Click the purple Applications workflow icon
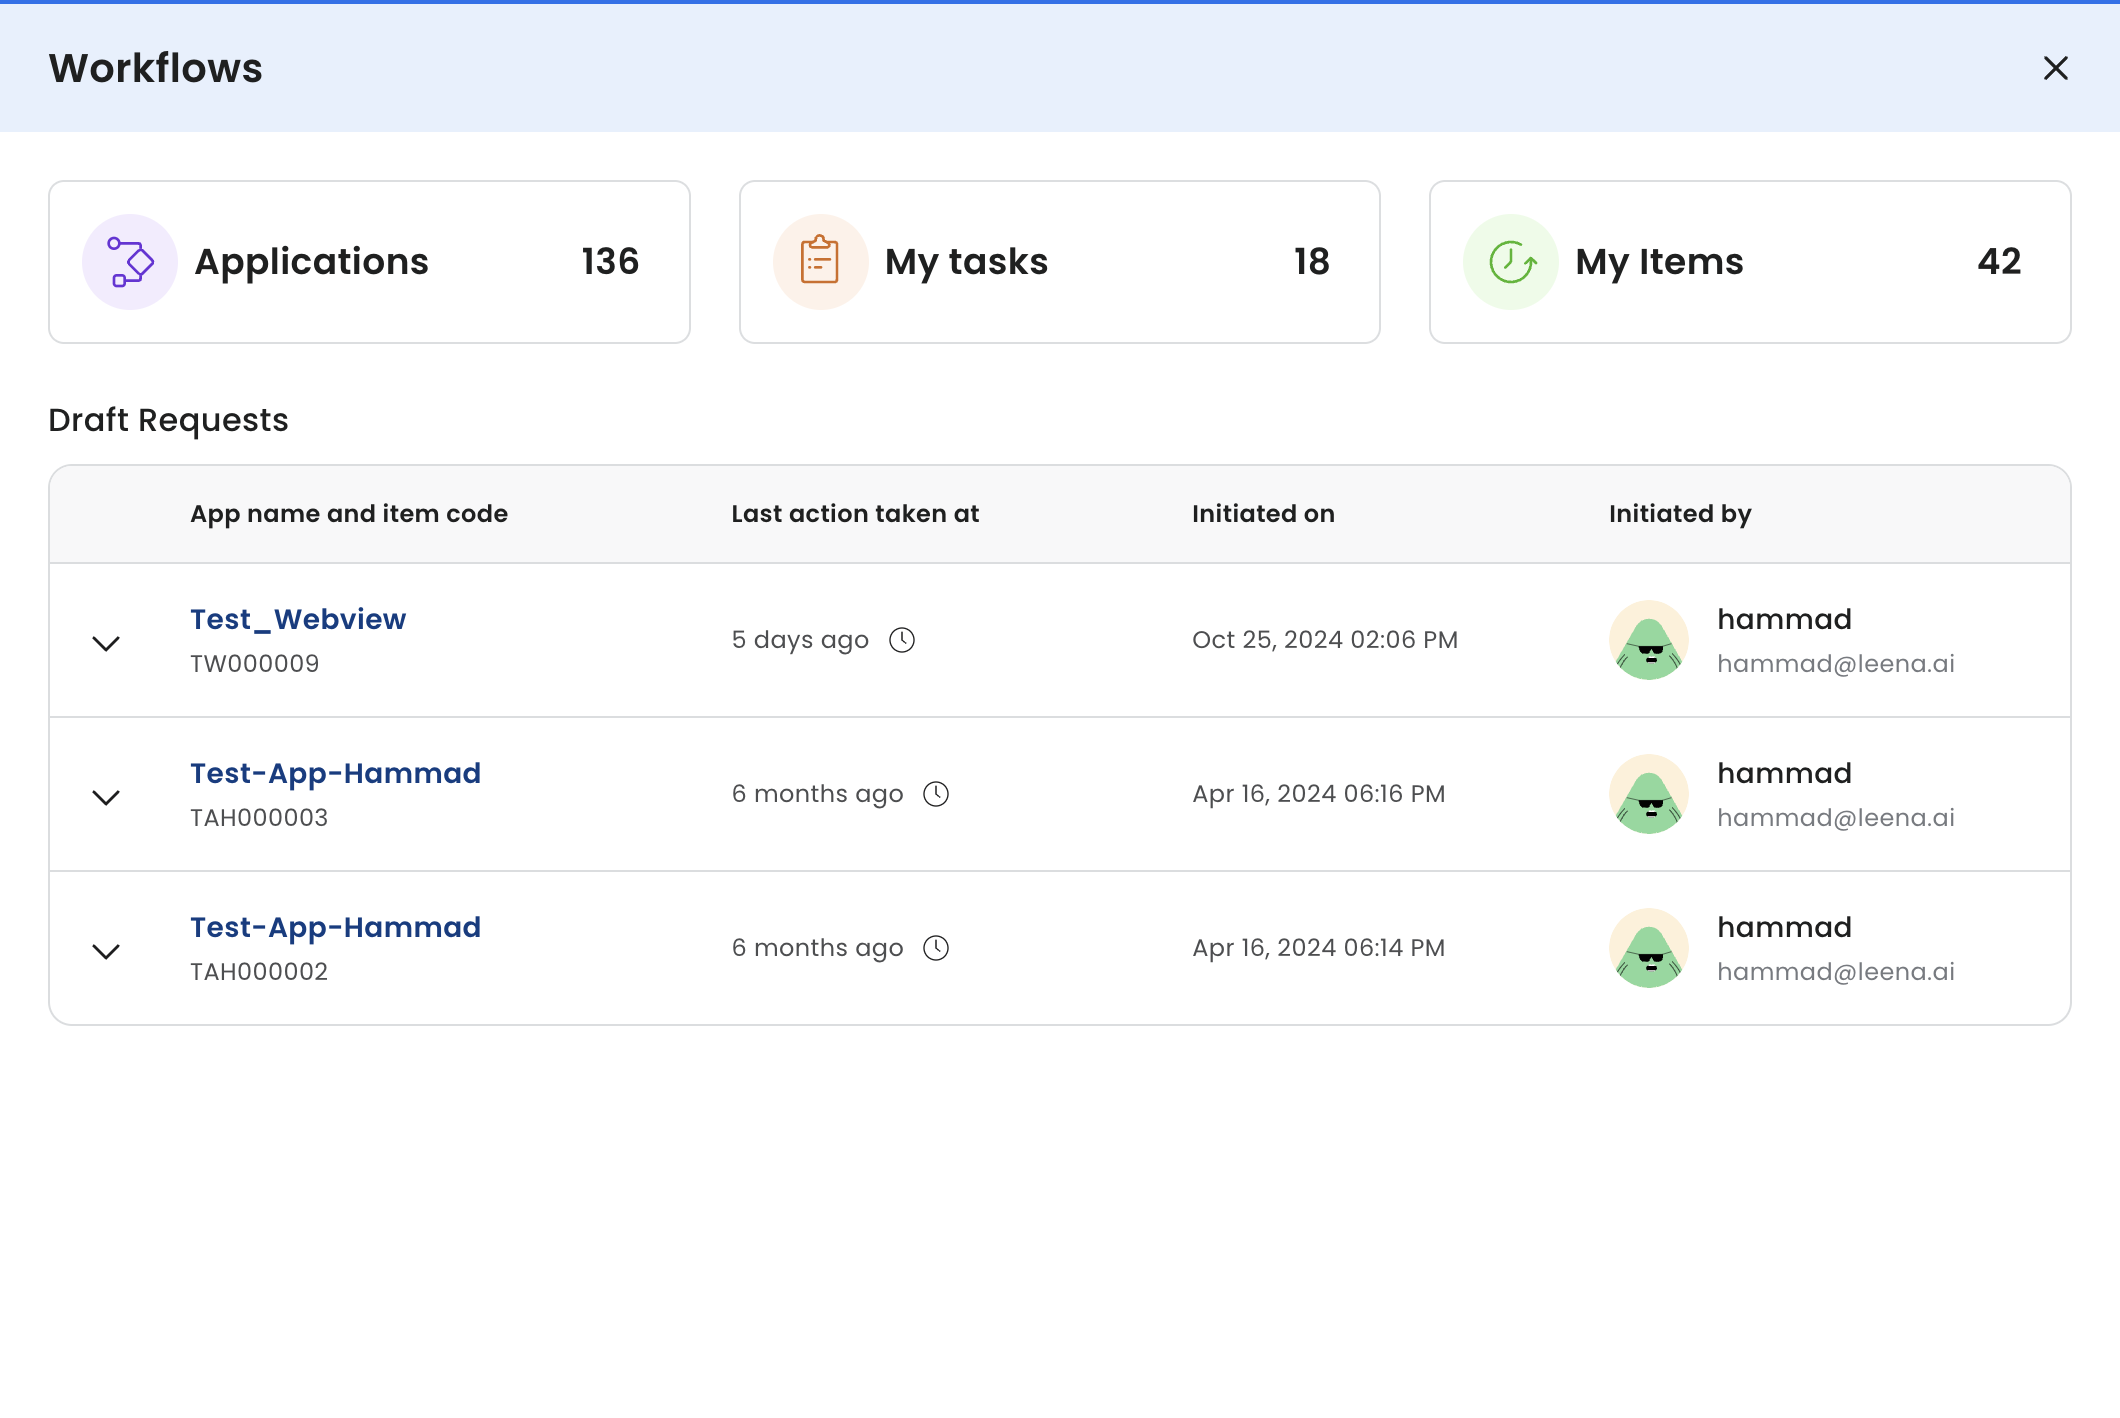Viewport: 2120px width, 1418px height. pos(130,262)
